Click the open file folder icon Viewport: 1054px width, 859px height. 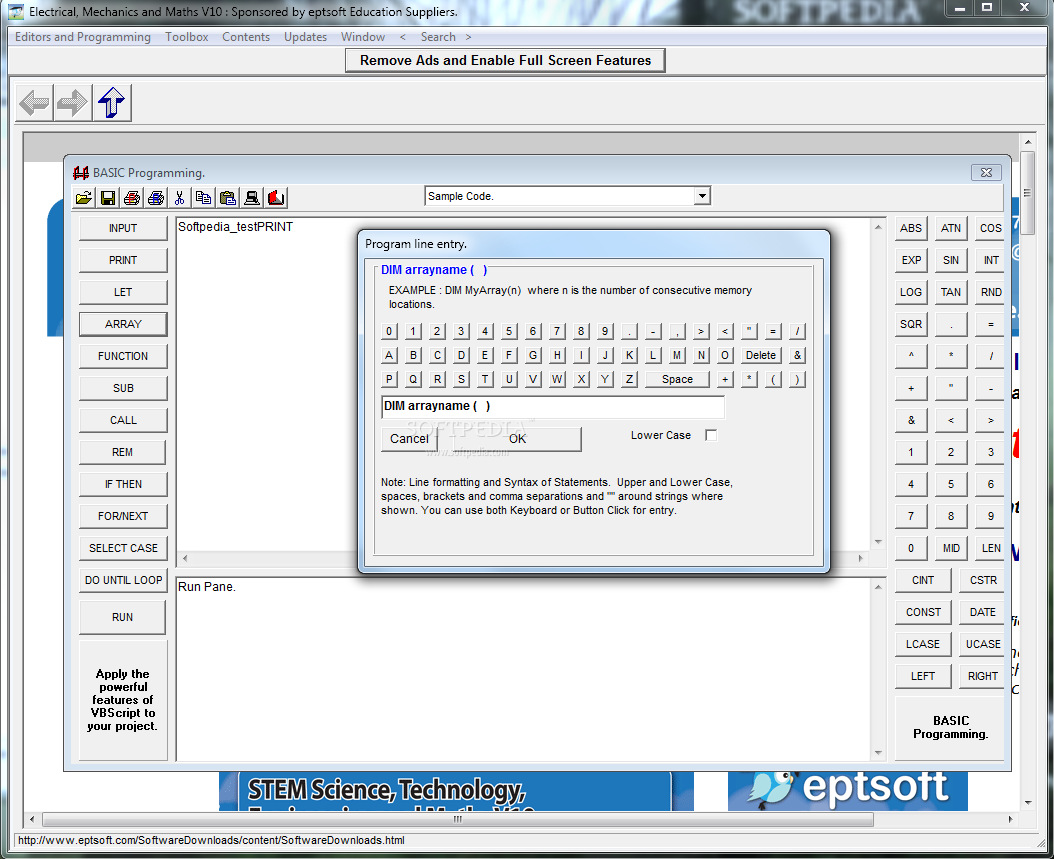click(x=84, y=198)
